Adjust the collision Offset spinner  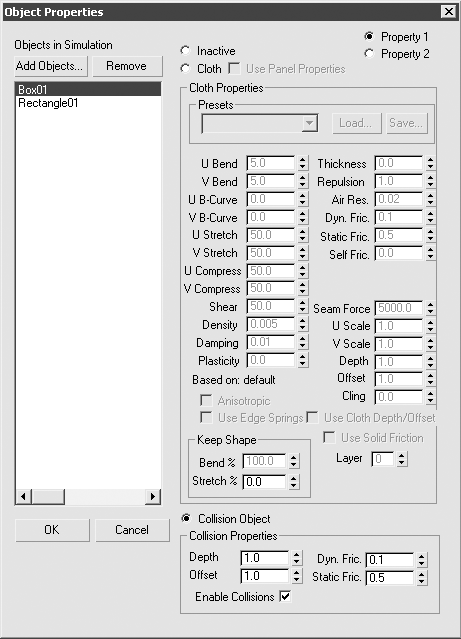pyautogui.click(x=297, y=576)
